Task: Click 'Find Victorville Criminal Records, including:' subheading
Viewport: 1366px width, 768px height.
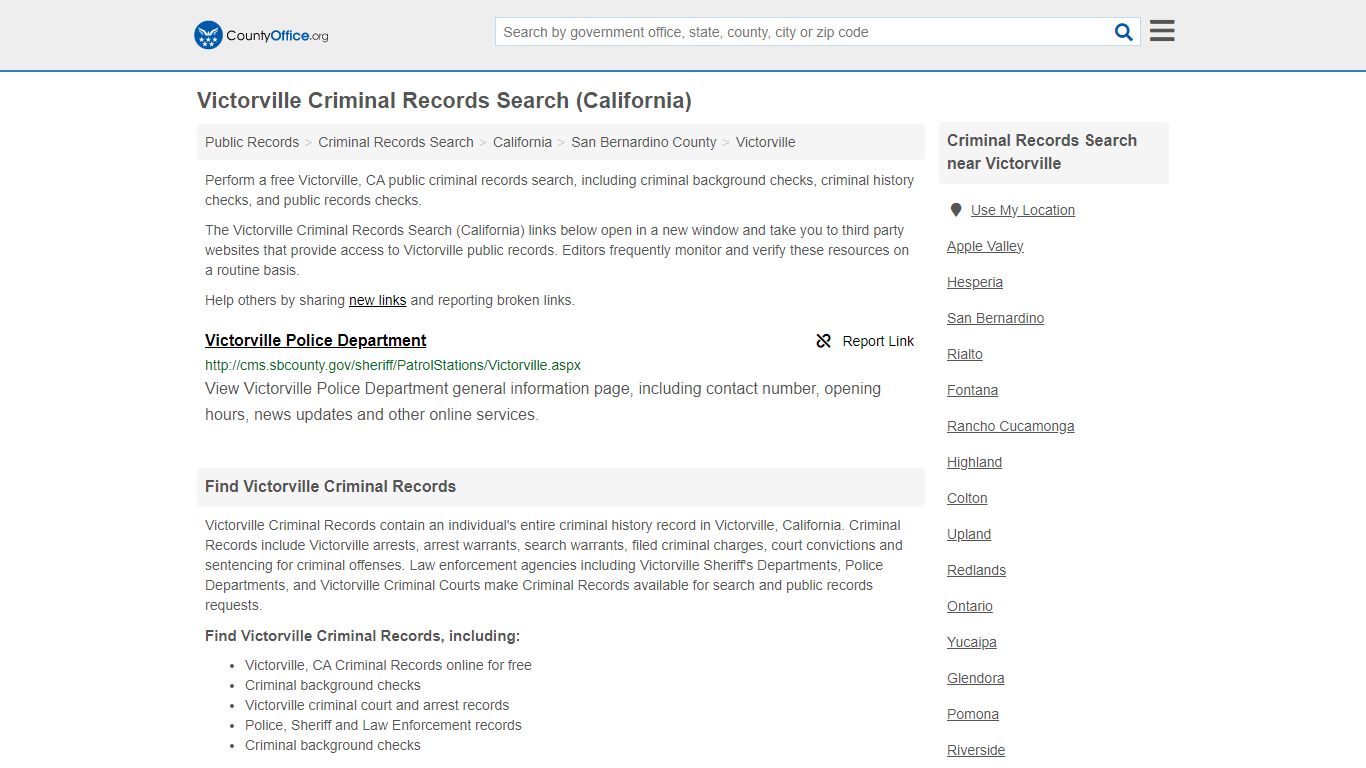Action: (x=362, y=636)
